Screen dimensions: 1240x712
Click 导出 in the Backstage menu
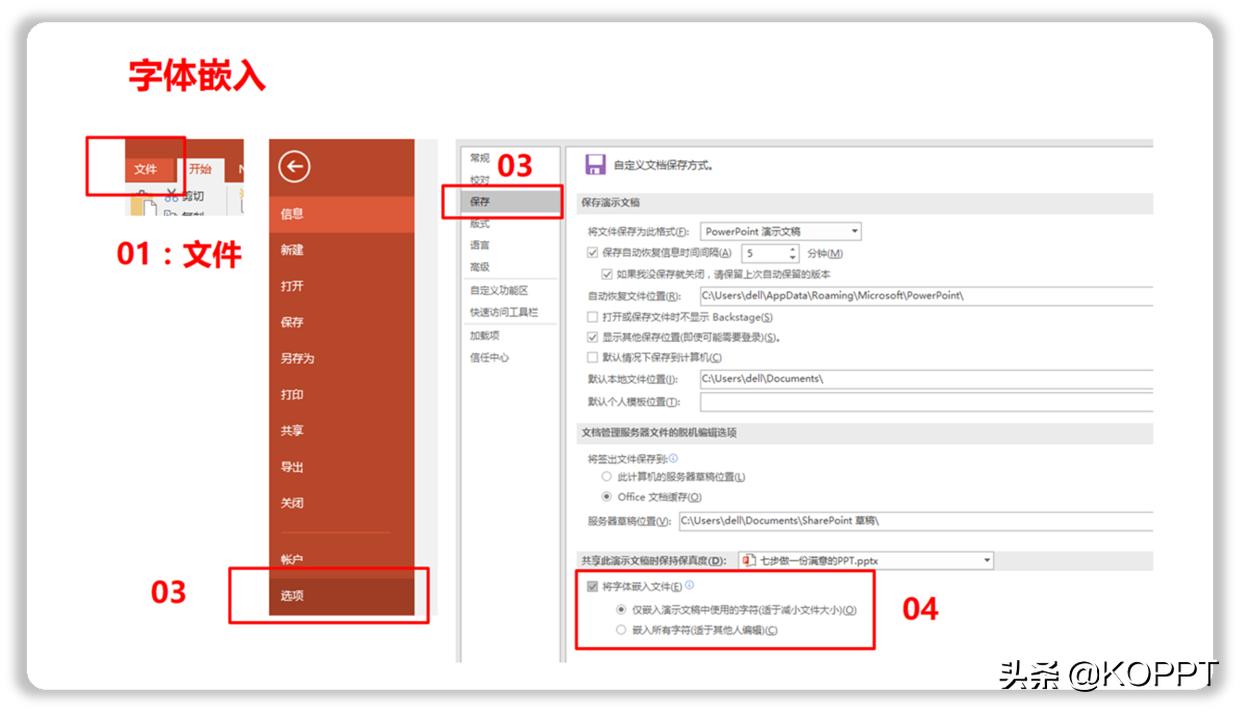(290, 465)
